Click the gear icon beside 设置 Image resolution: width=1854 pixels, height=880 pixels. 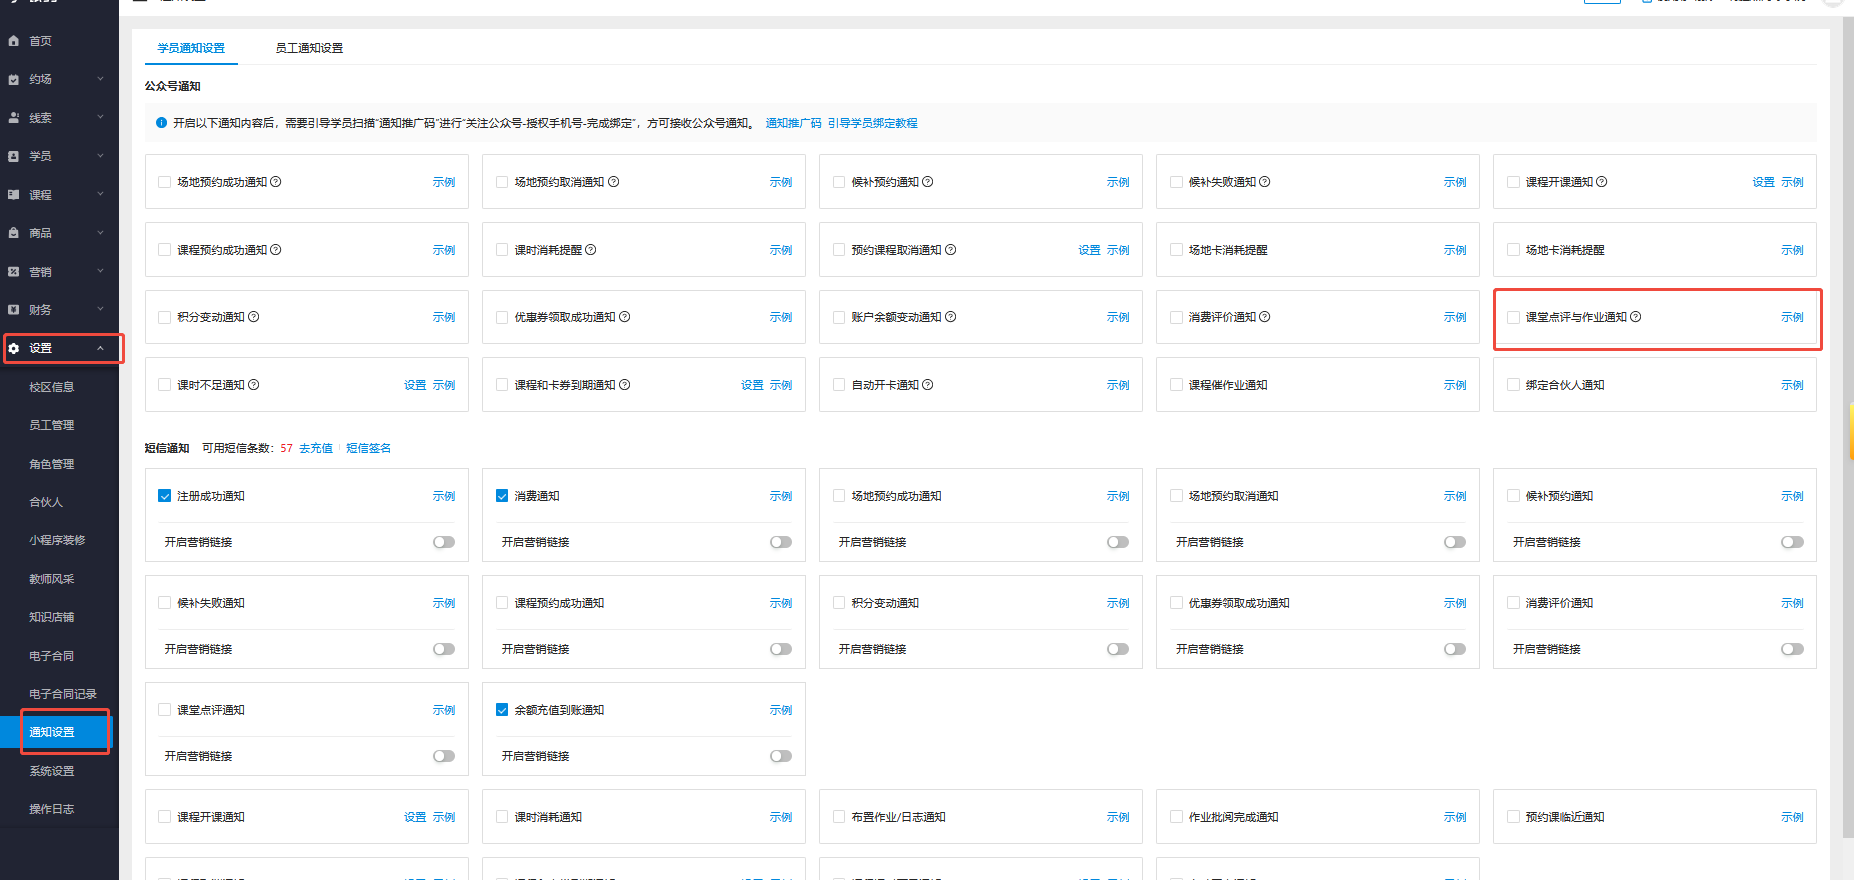[14, 348]
